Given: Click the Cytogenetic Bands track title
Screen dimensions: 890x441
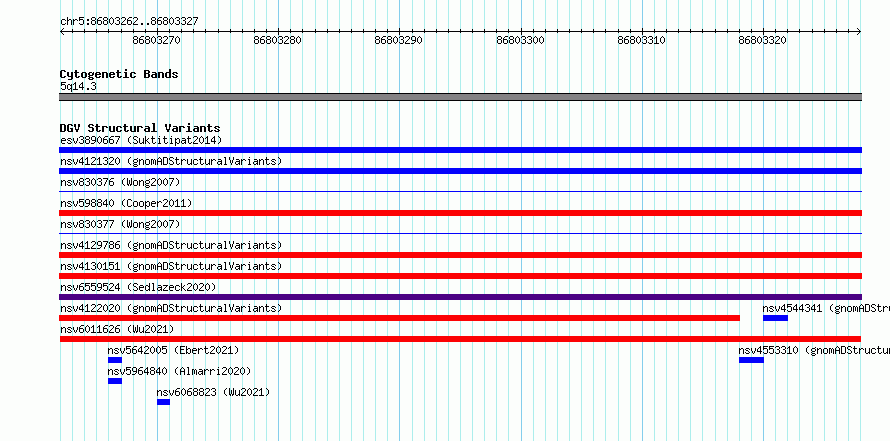Looking at the screenshot, I should [x=119, y=74].
